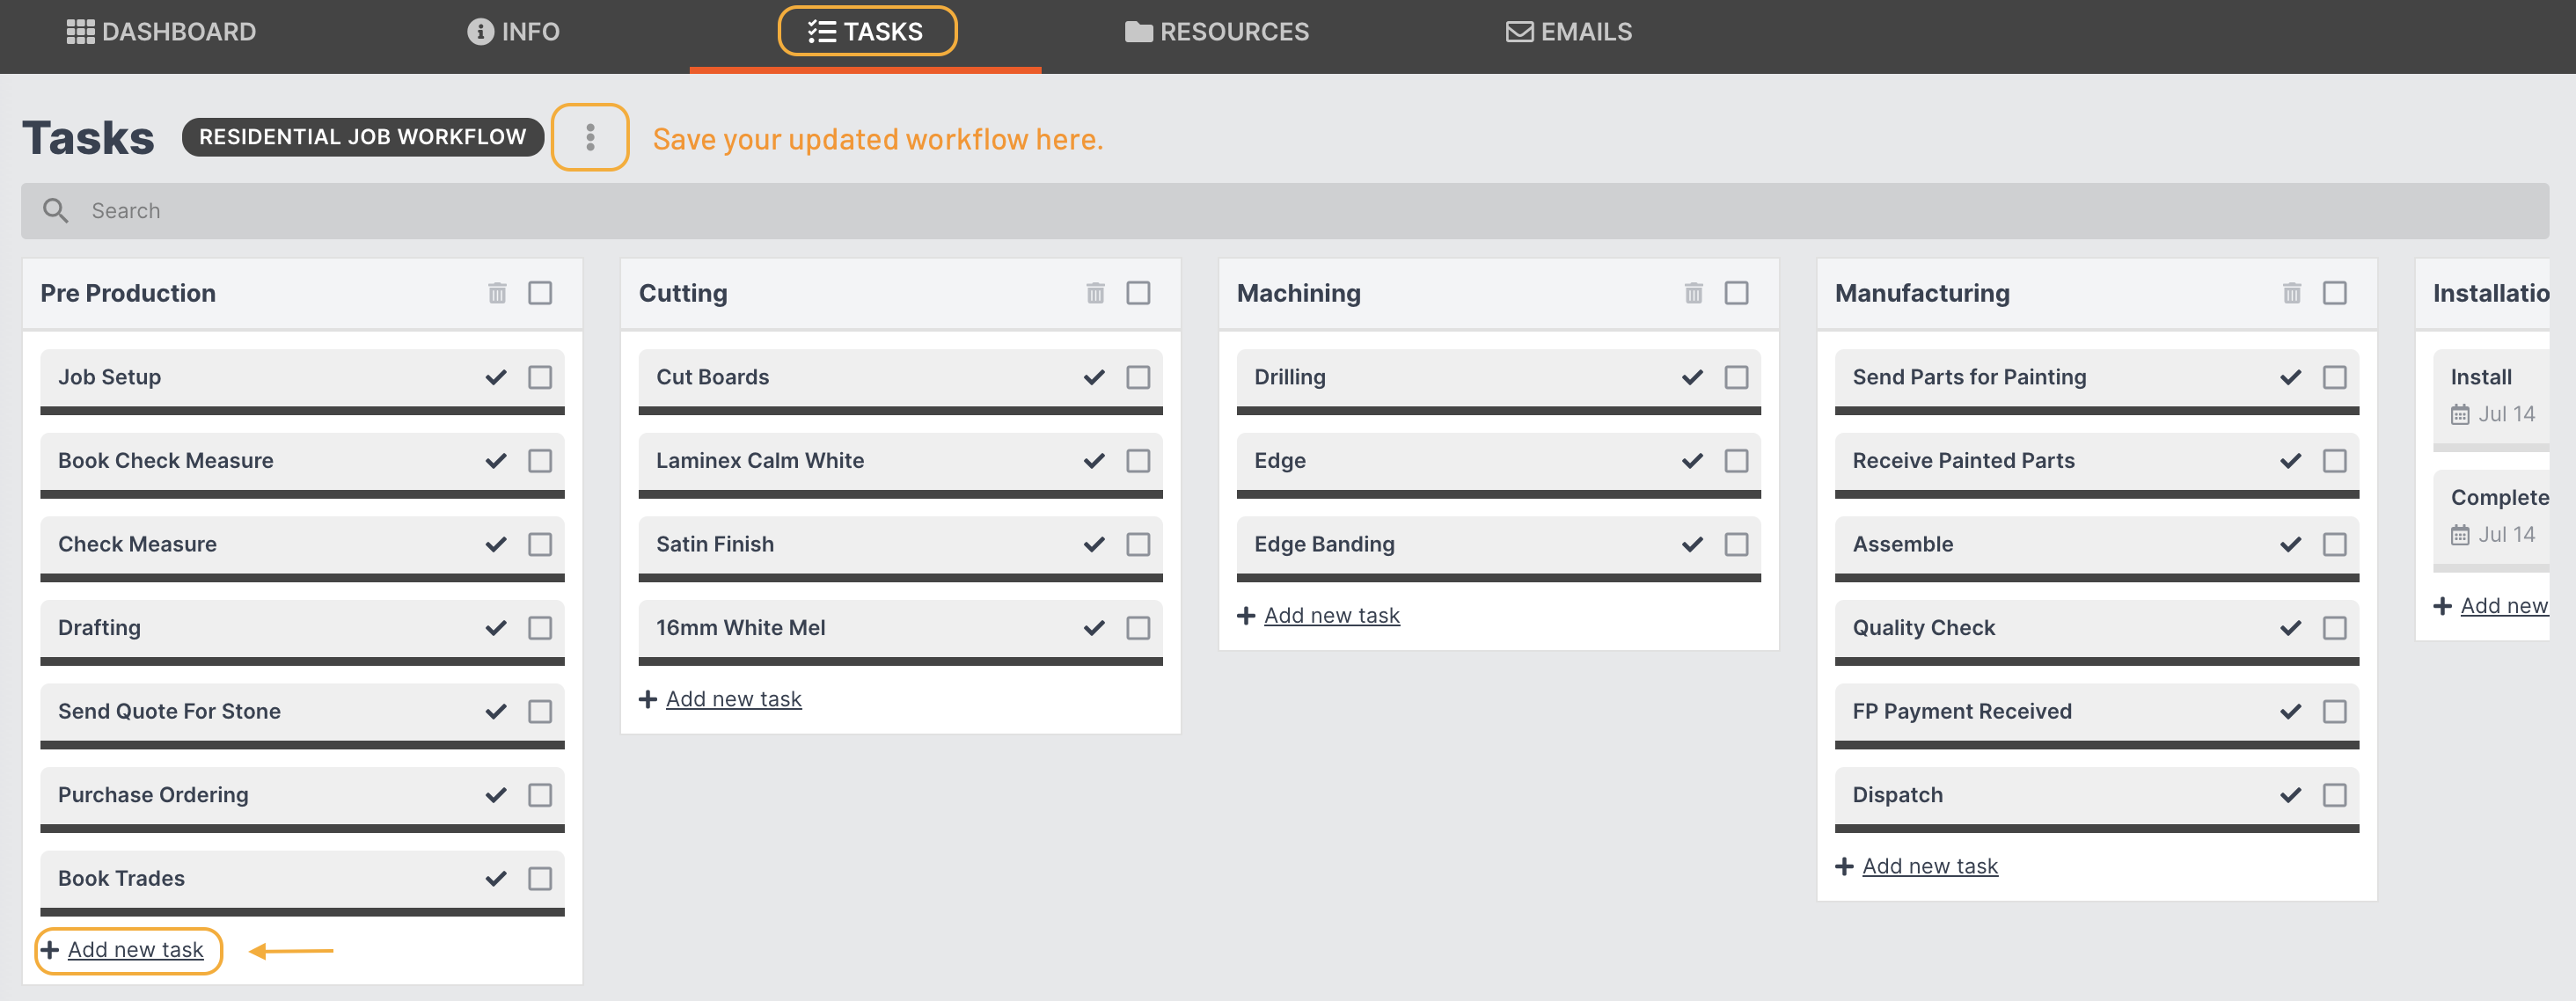Image resolution: width=2576 pixels, height=1001 pixels.
Task: Go to the Dashboard tab
Action: (x=161, y=32)
